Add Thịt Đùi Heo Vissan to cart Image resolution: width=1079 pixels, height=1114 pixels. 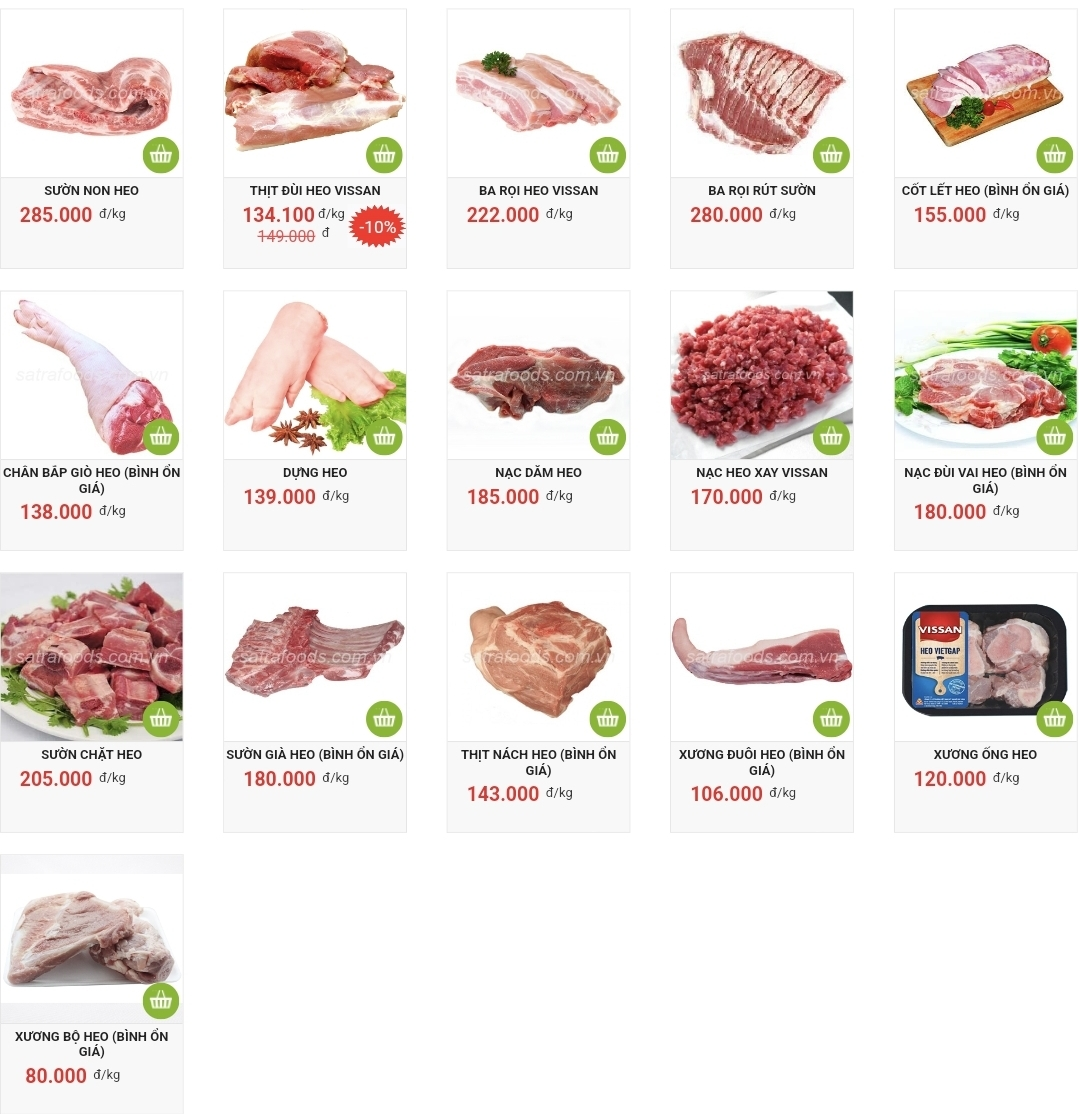[384, 155]
